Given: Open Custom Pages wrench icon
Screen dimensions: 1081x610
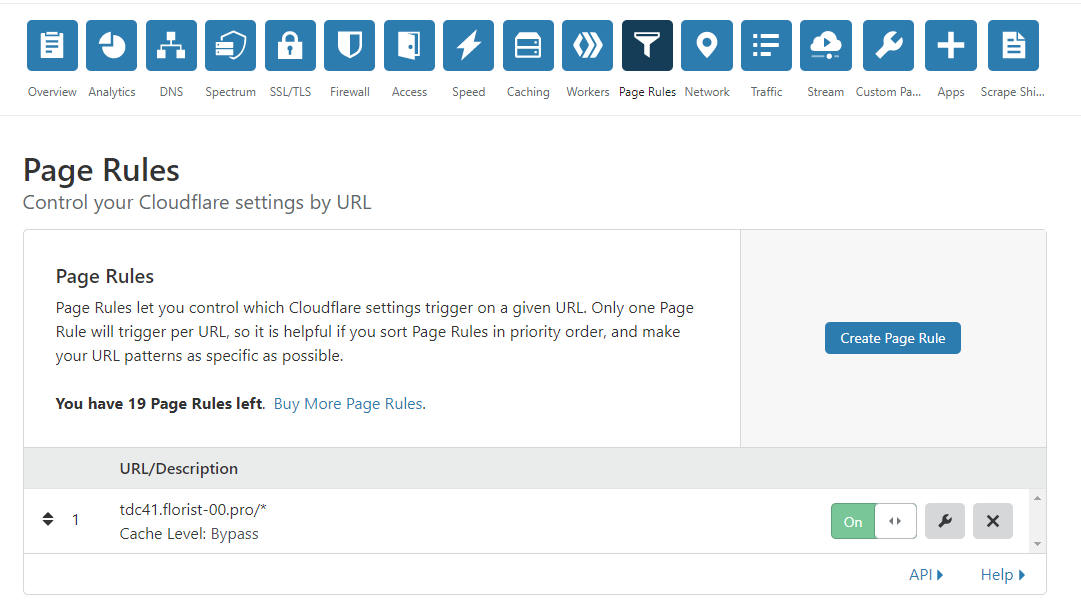Looking at the screenshot, I should pyautogui.click(x=888, y=45).
